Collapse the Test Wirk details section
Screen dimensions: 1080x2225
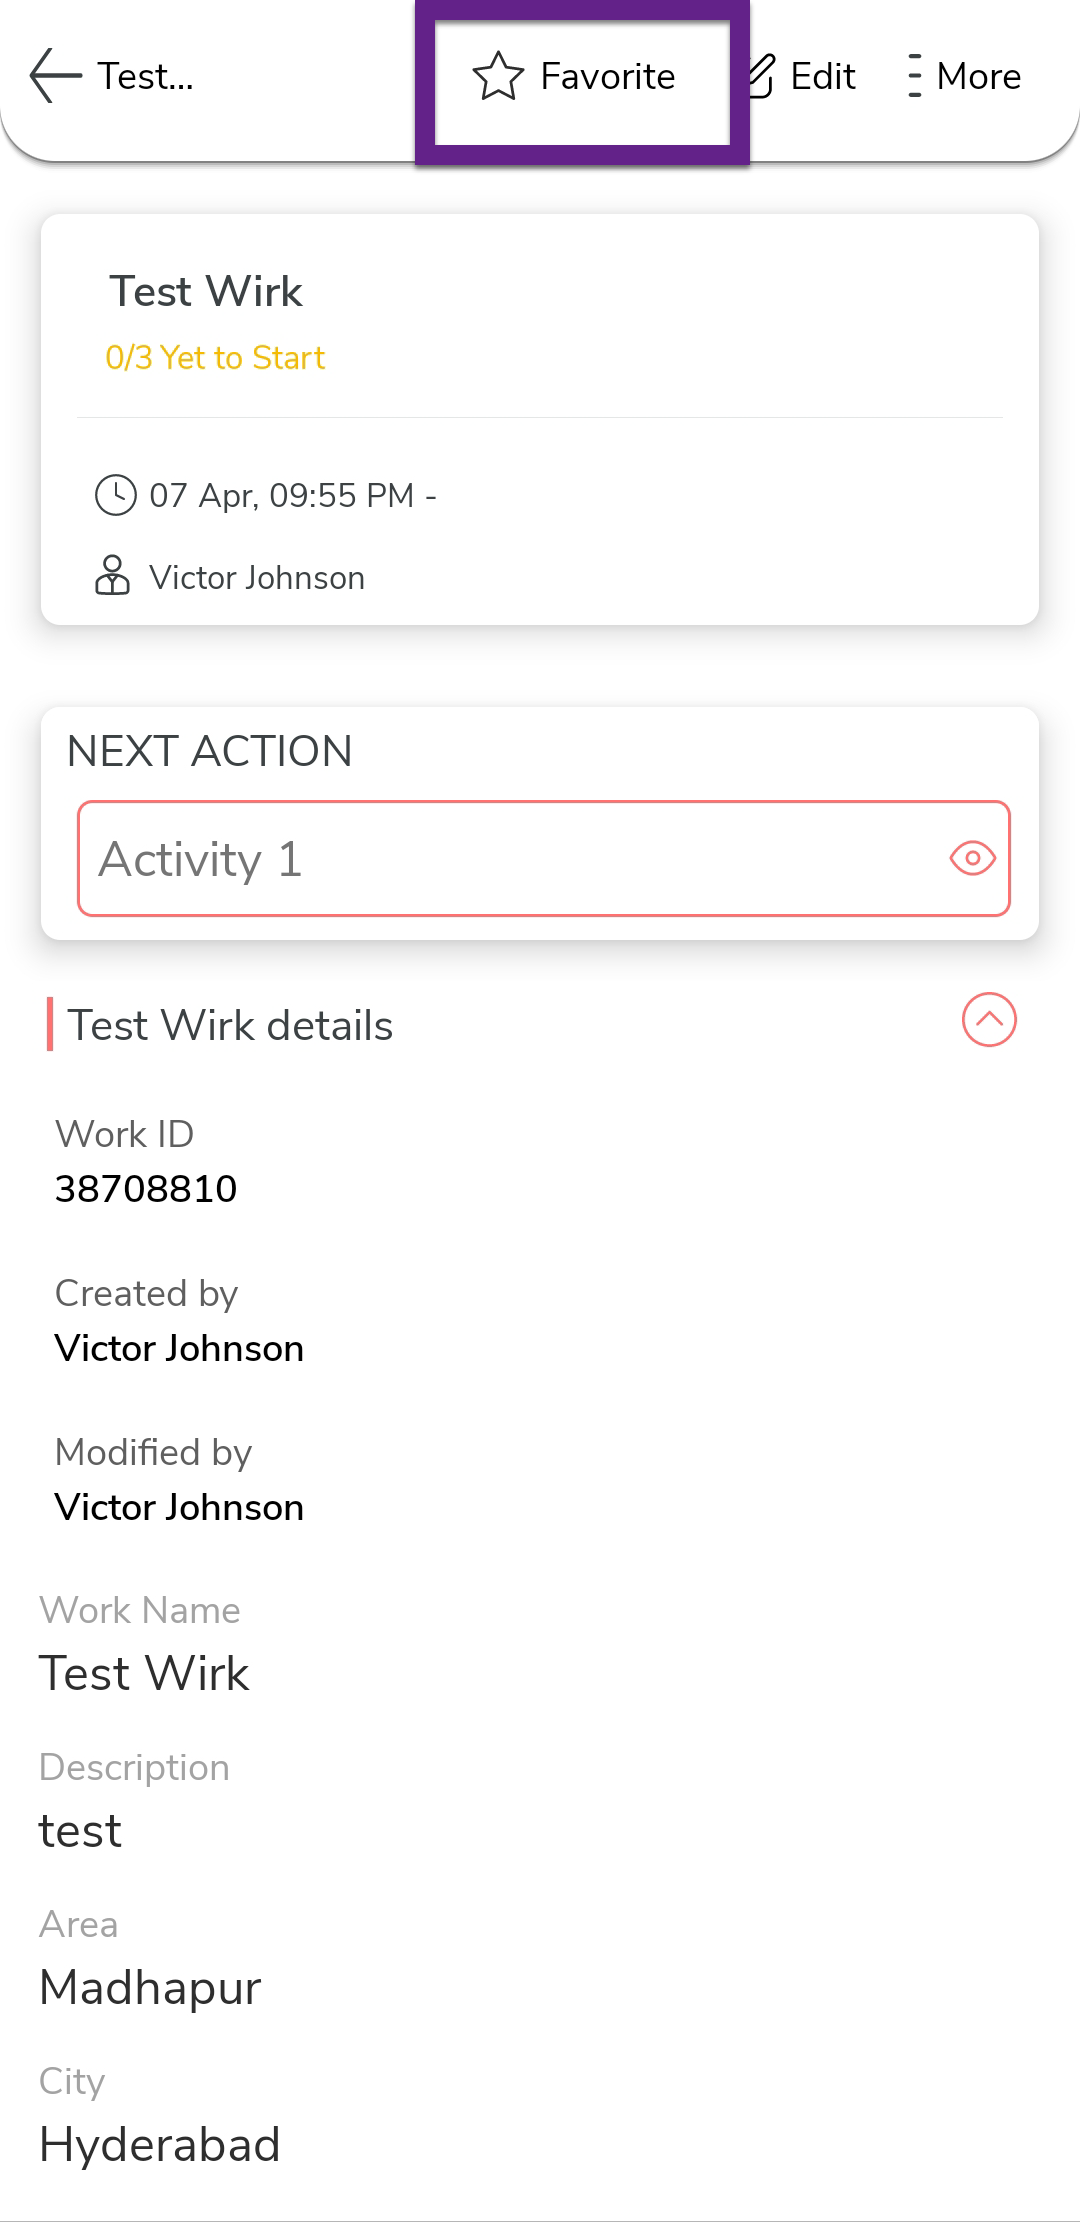[989, 1020]
